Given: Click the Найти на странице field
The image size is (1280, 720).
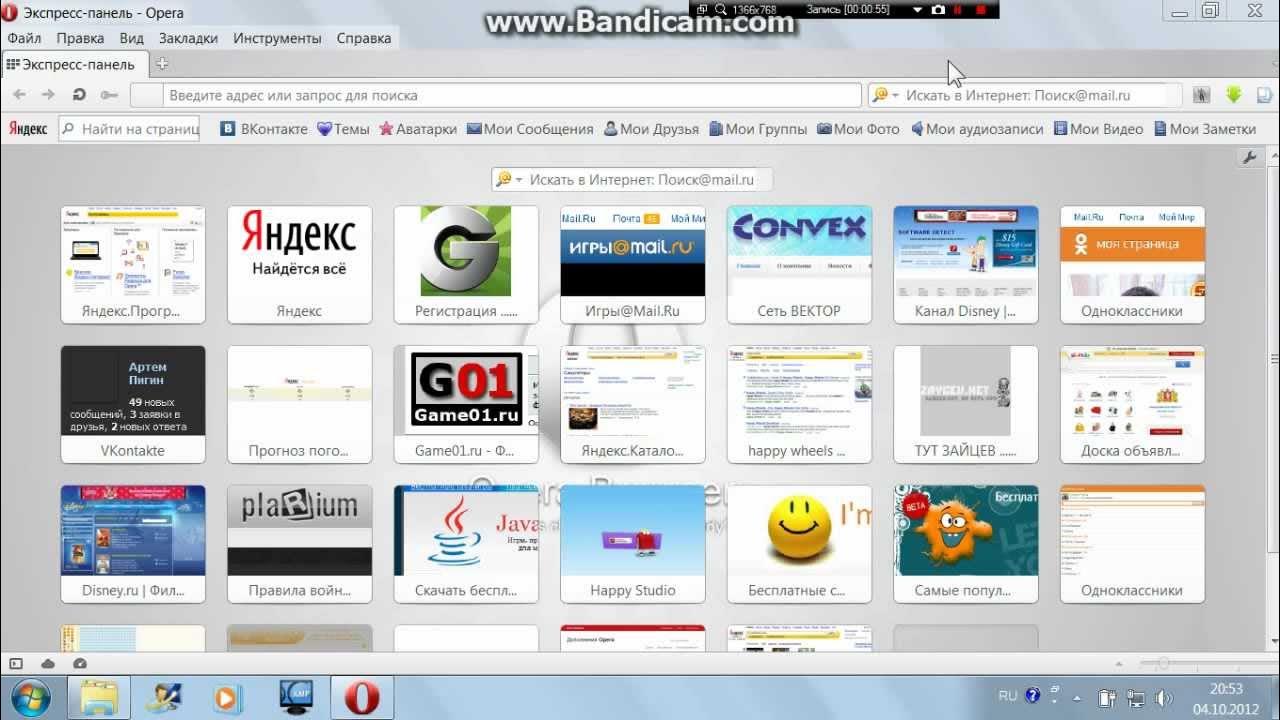Looking at the screenshot, I should pyautogui.click(x=130, y=128).
